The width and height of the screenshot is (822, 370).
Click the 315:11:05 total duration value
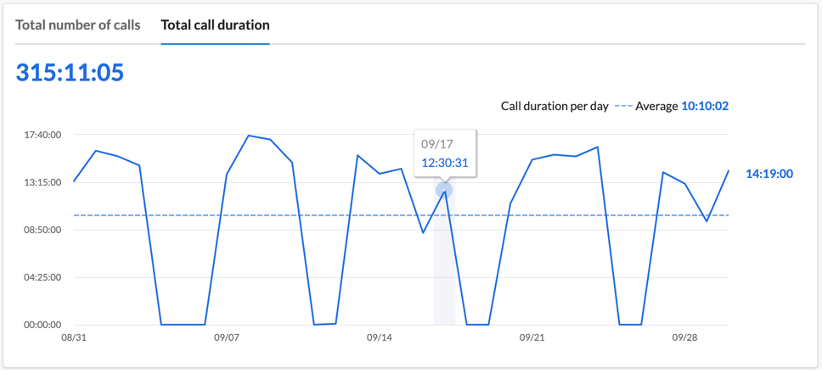point(70,72)
